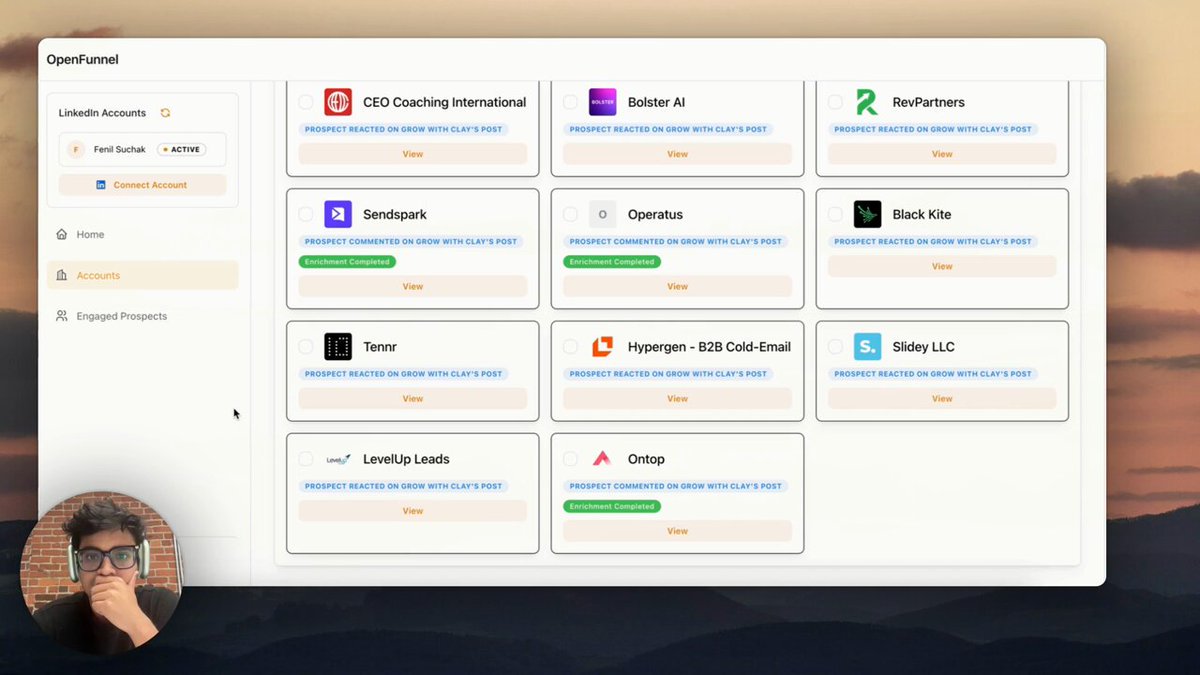
Task: Click View on the Hypergen card
Action: pyautogui.click(x=677, y=398)
